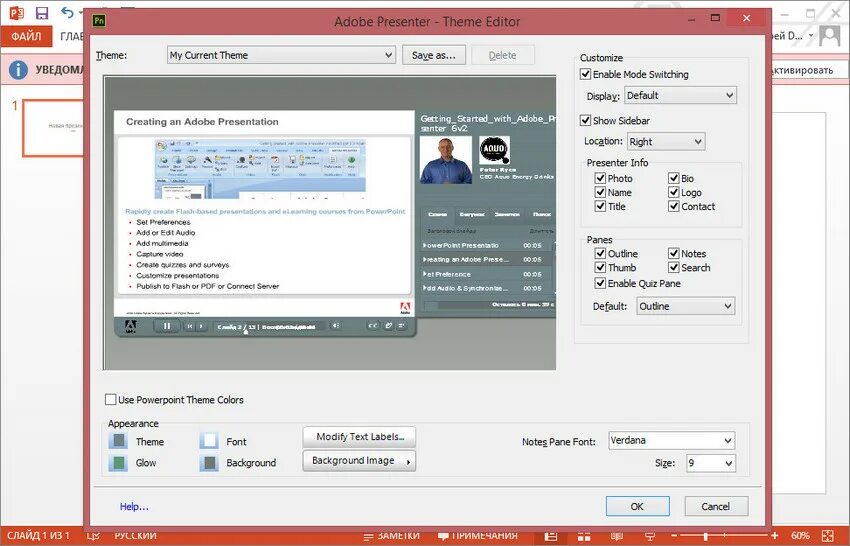Click the notification info icon in PowerPoint

pos(18,70)
